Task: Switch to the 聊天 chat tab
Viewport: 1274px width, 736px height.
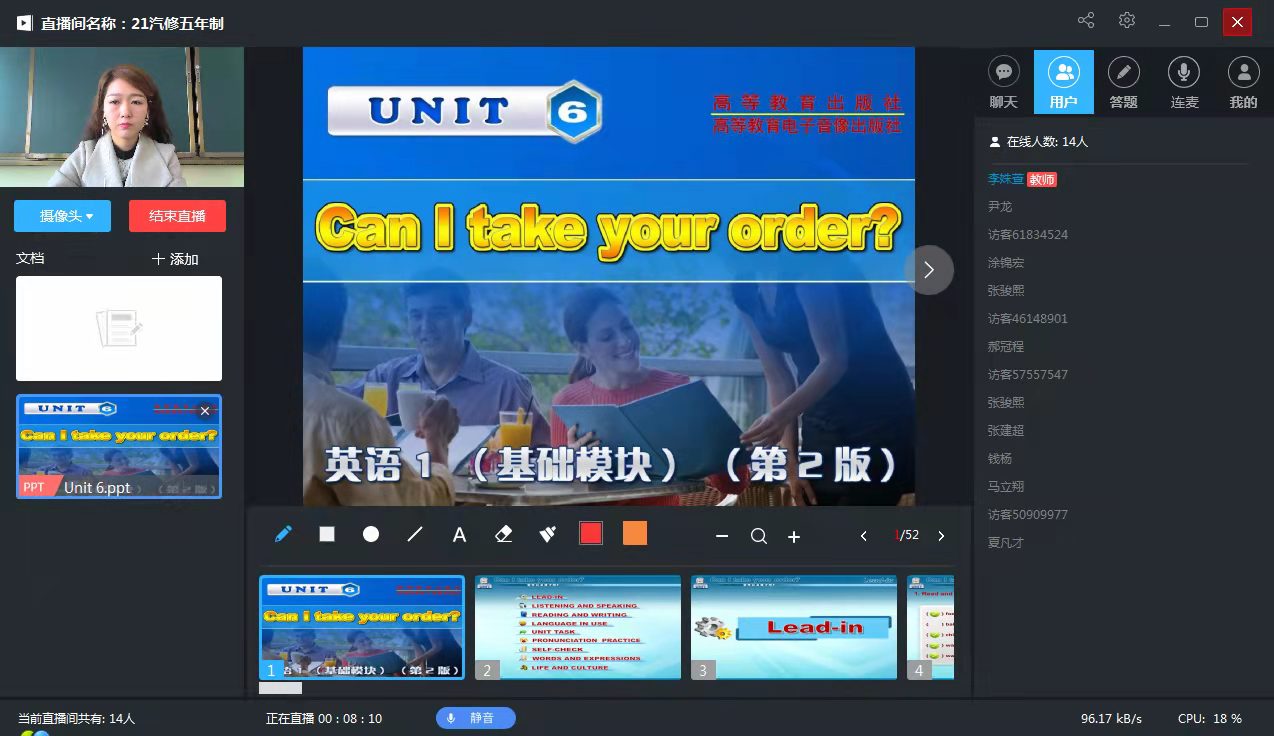Action: (x=1003, y=82)
